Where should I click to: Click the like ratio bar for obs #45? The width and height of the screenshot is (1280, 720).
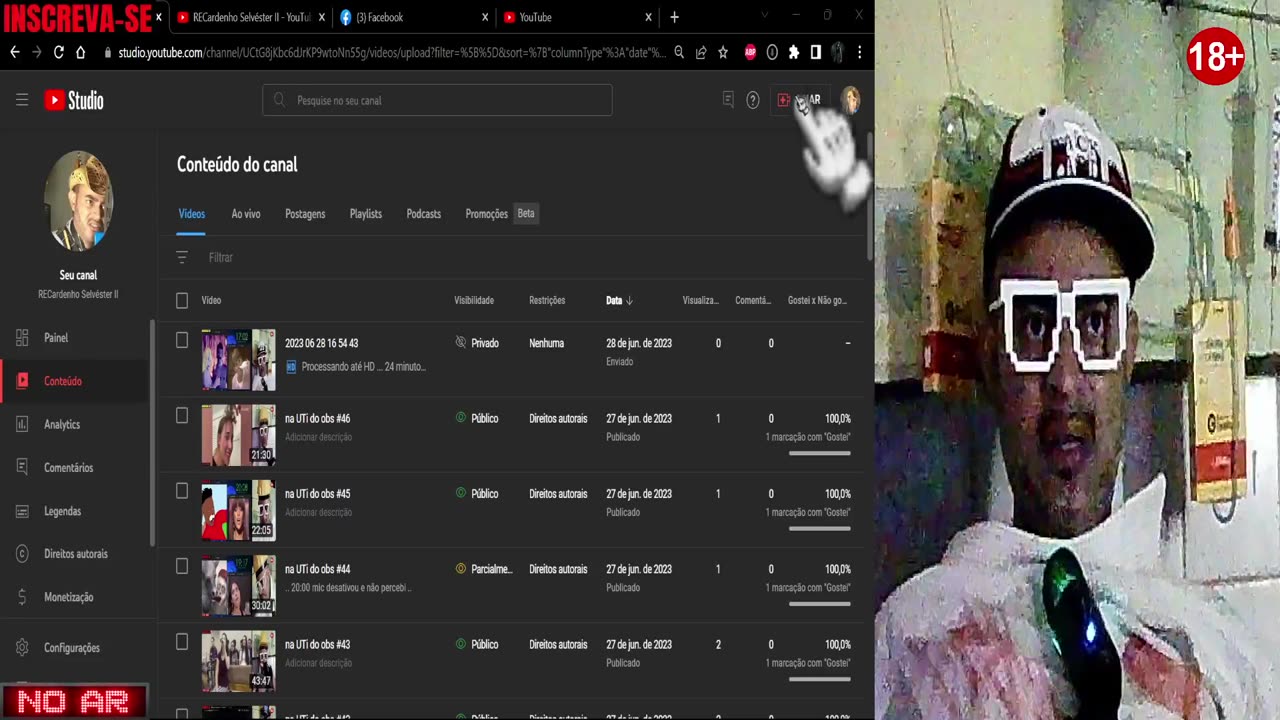tap(819, 528)
